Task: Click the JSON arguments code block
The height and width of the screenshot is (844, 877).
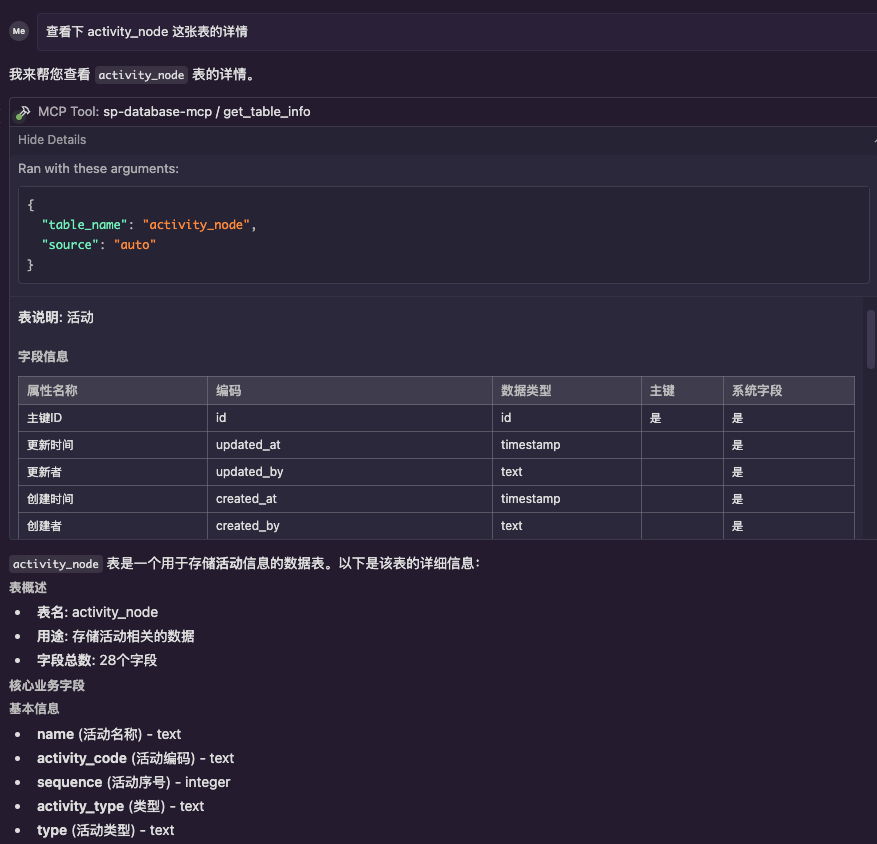Action: coord(444,235)
